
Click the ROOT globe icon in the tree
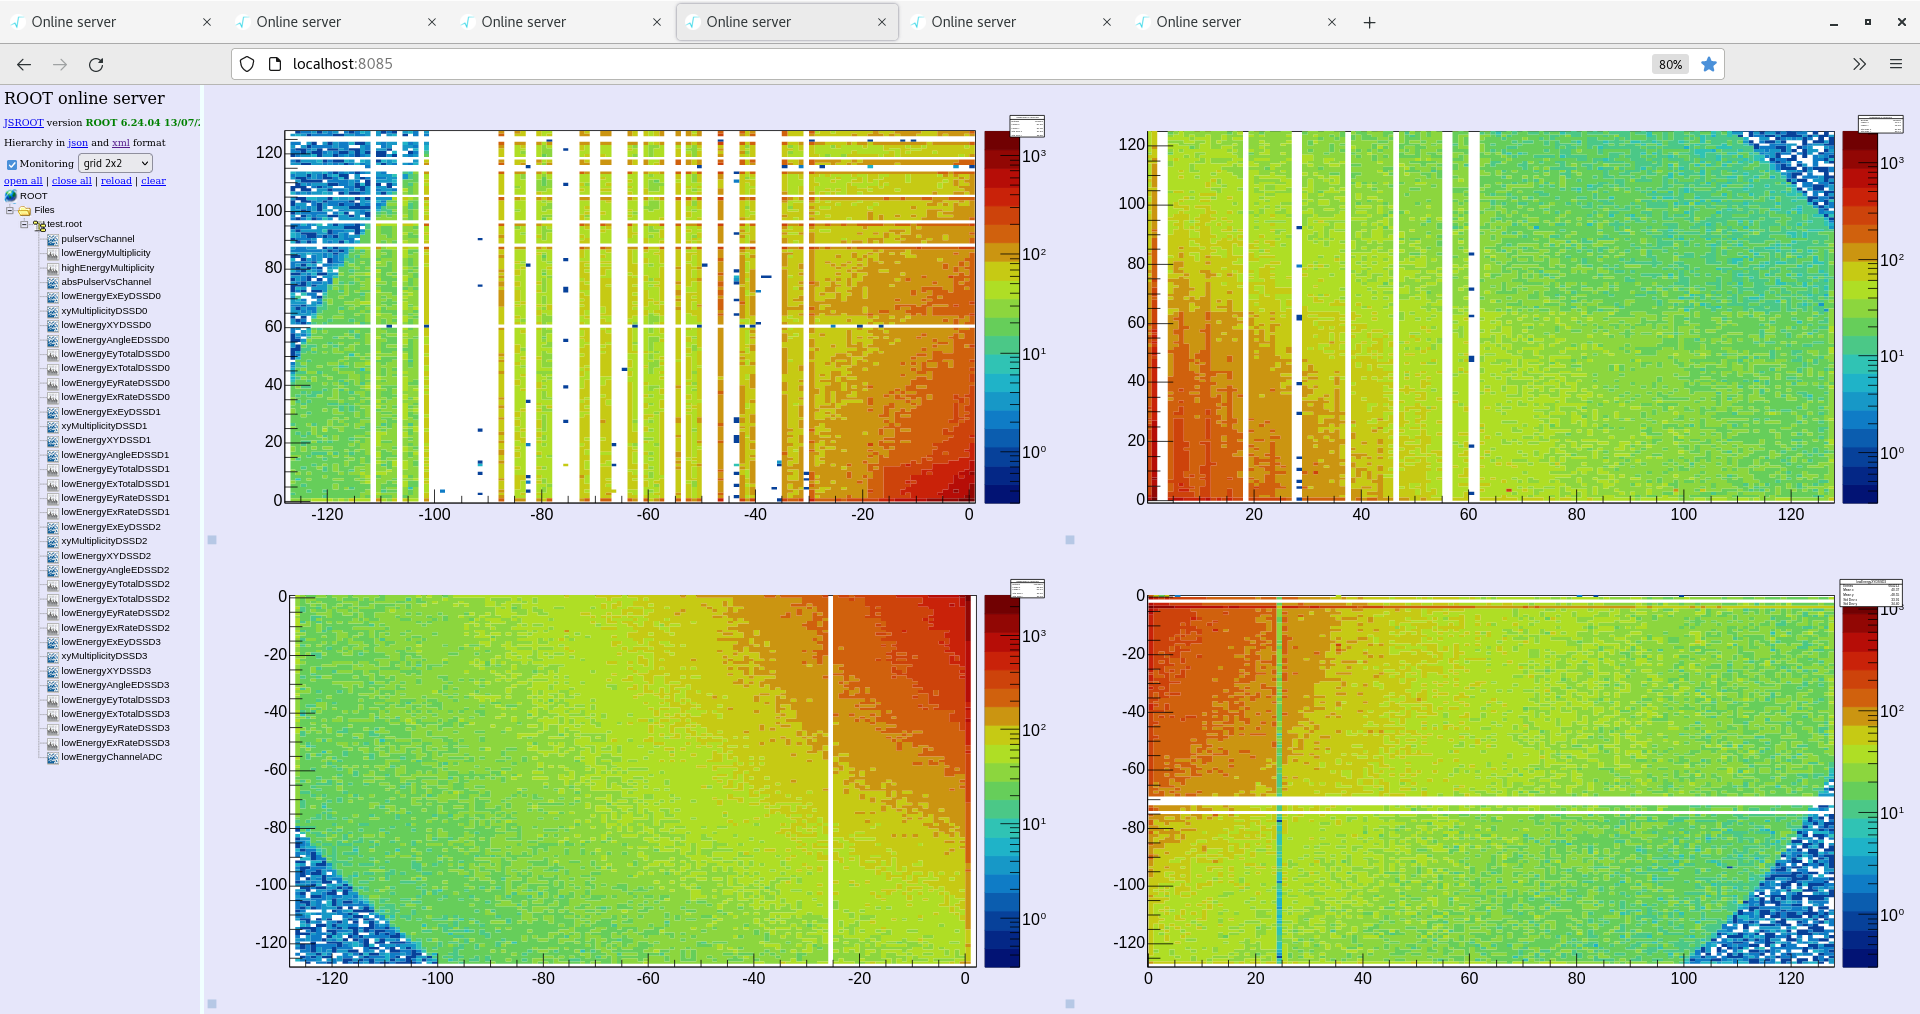[11, 196]
